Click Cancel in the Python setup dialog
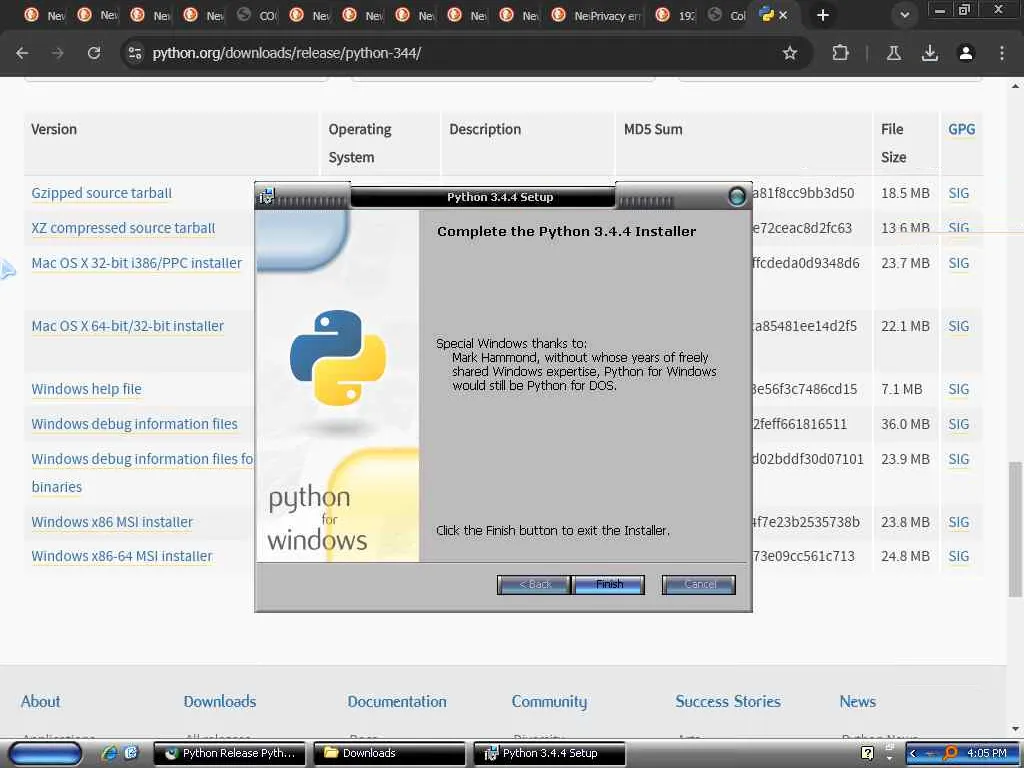The height and width of the screenshot is (768, 1024). coord(699,584)
